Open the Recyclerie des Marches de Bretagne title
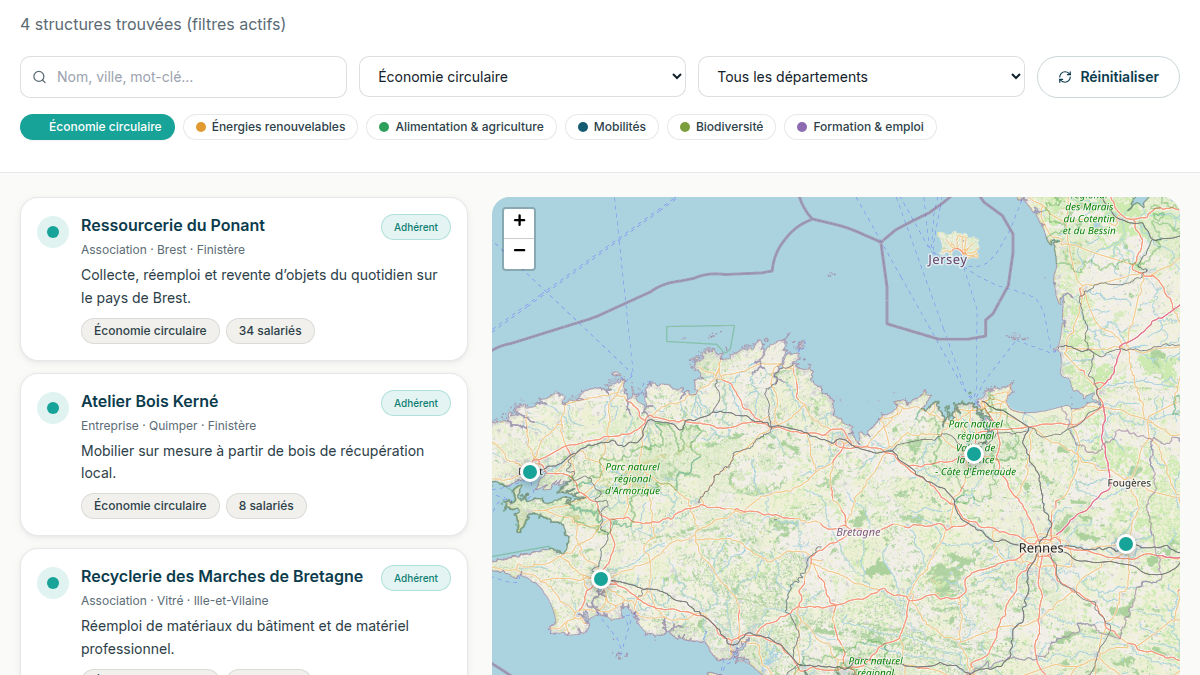This screenshot has height=675, width=1200. 222,577
